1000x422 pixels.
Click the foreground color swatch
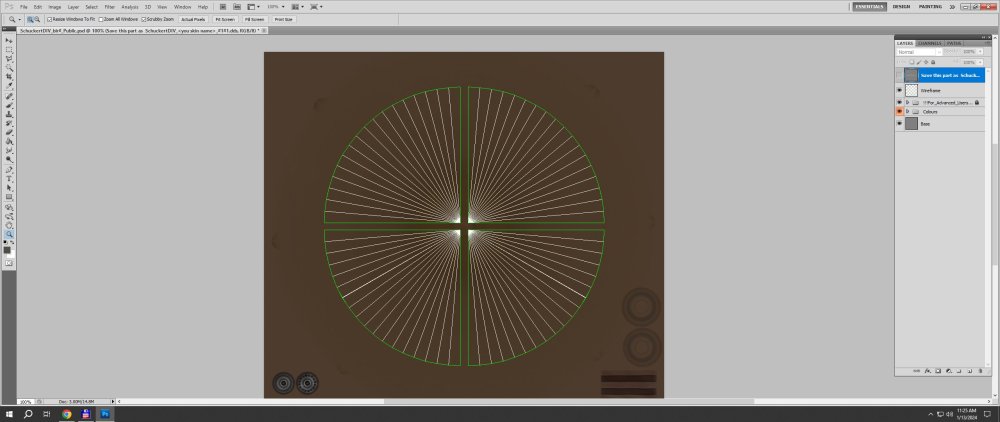[x=7, y=248]
